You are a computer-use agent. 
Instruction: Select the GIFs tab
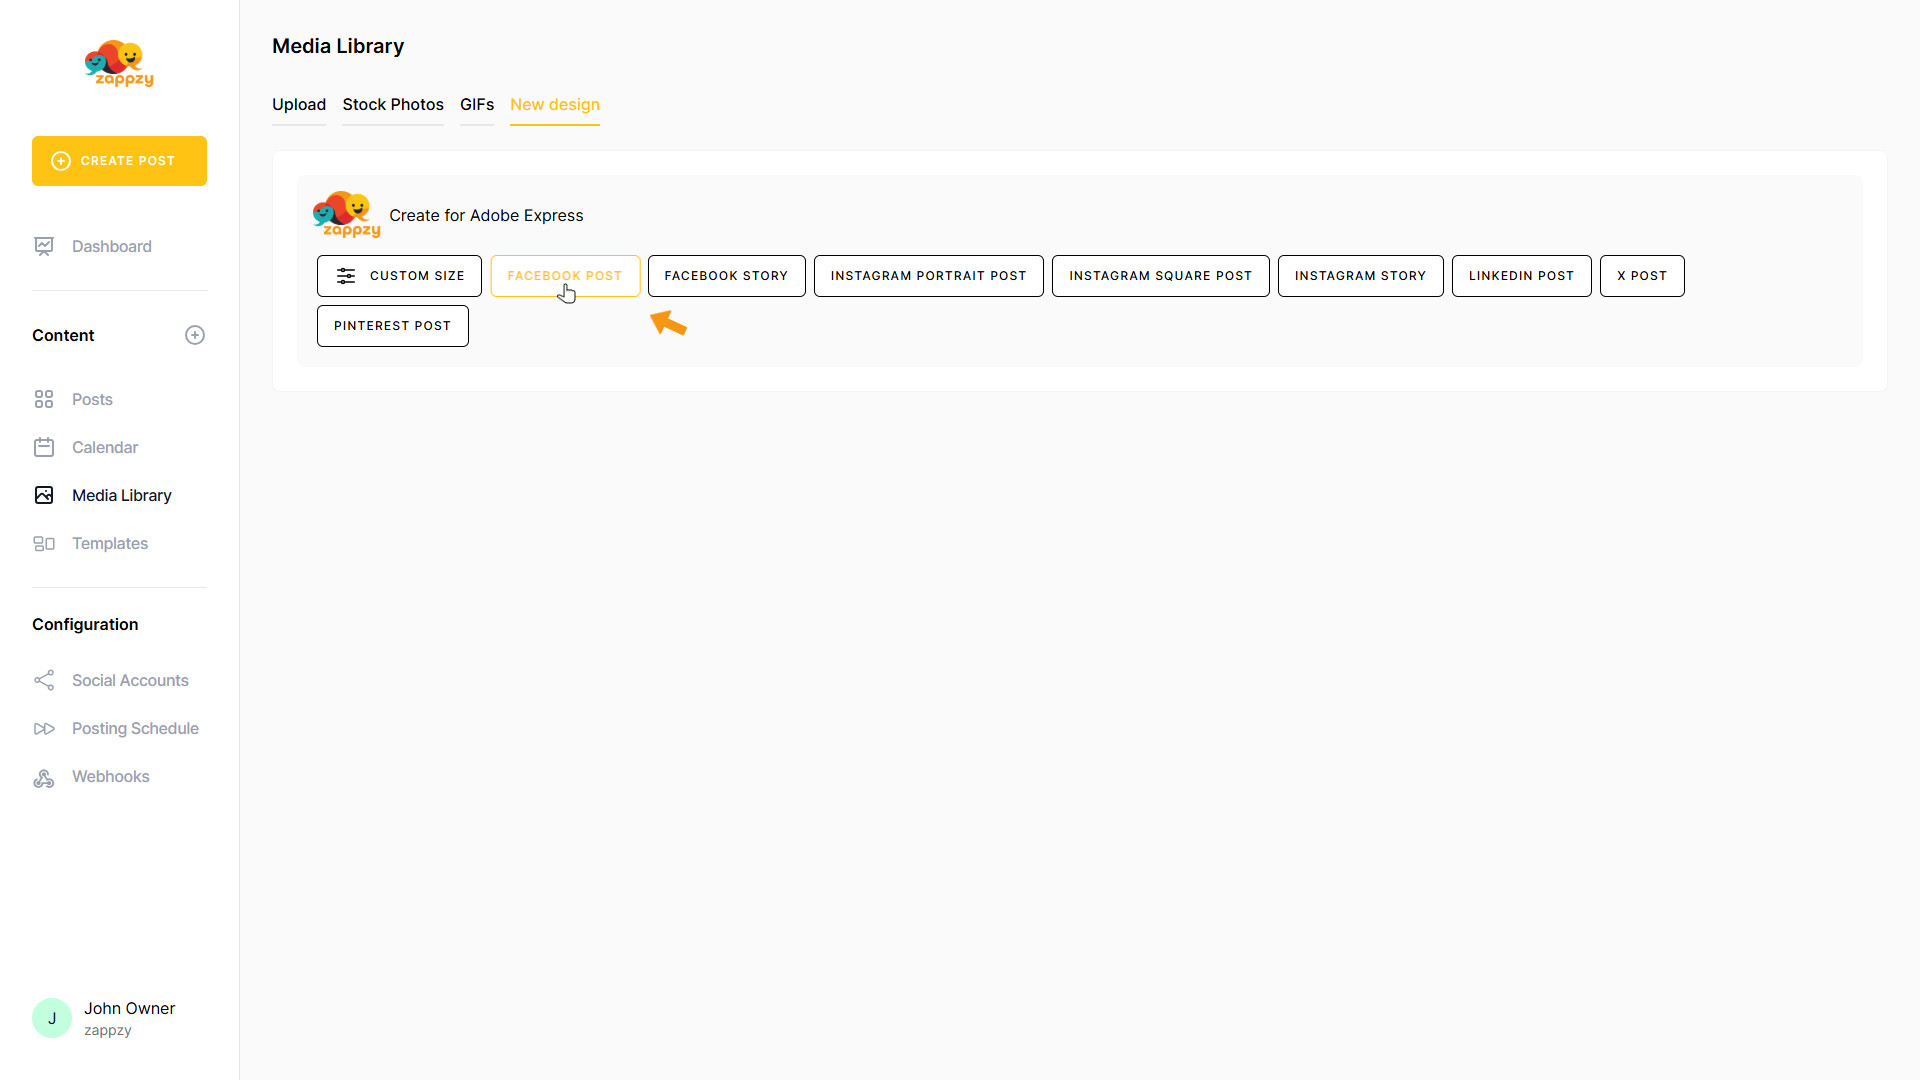click(x=477, y=104)
